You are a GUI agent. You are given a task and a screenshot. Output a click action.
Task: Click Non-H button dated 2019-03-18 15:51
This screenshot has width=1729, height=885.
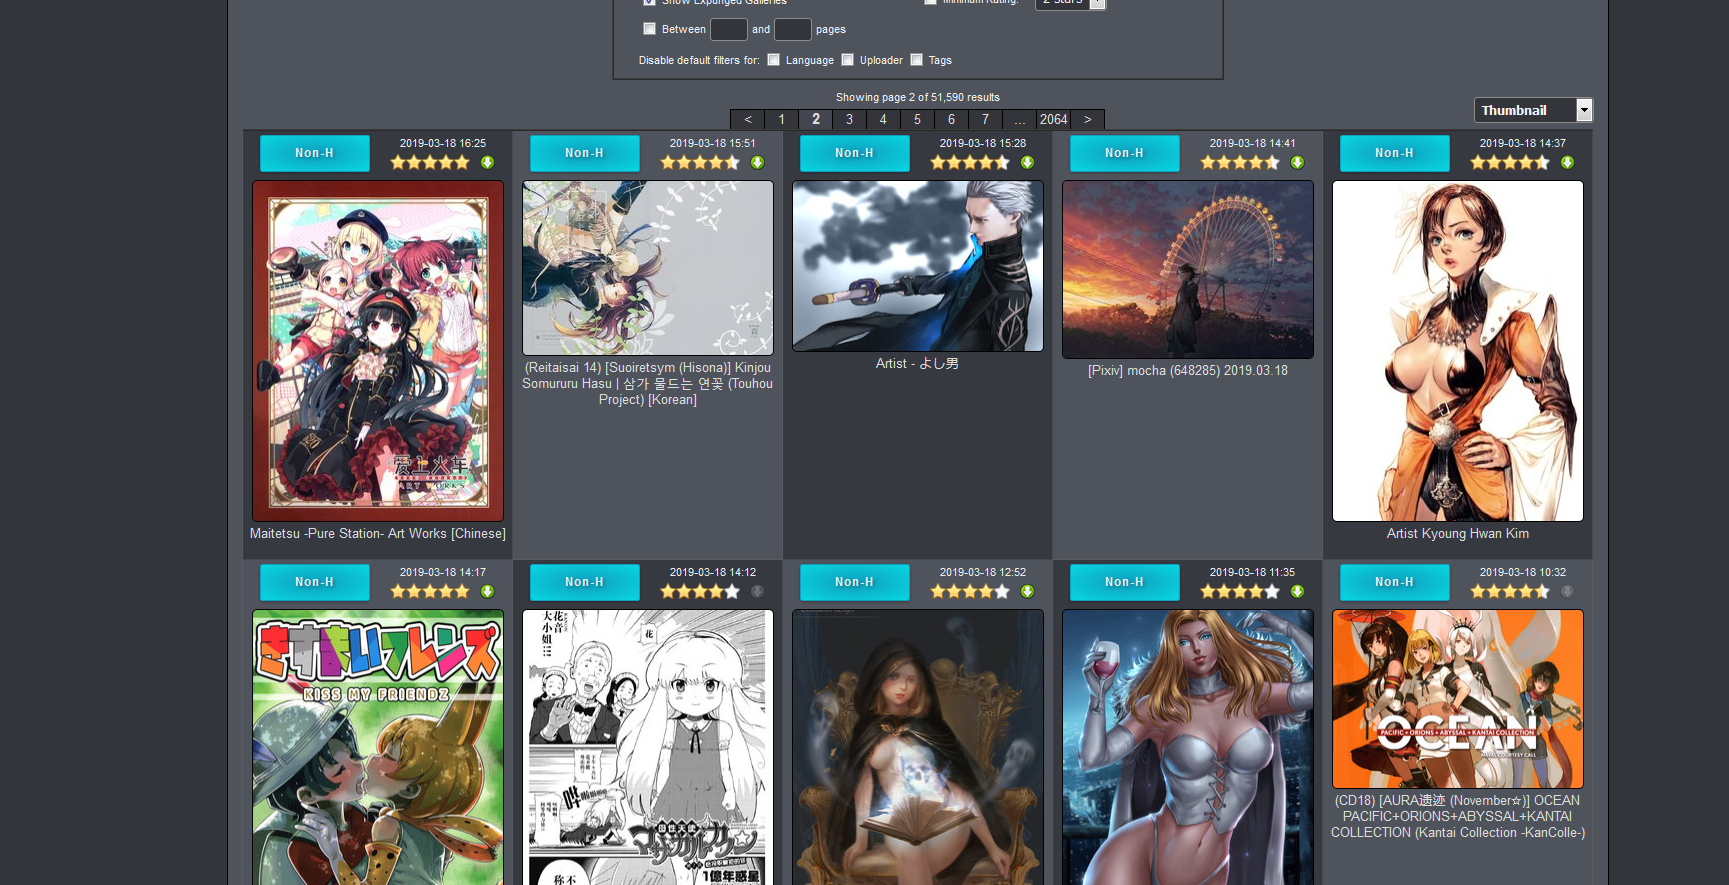[x=585, y=153]
